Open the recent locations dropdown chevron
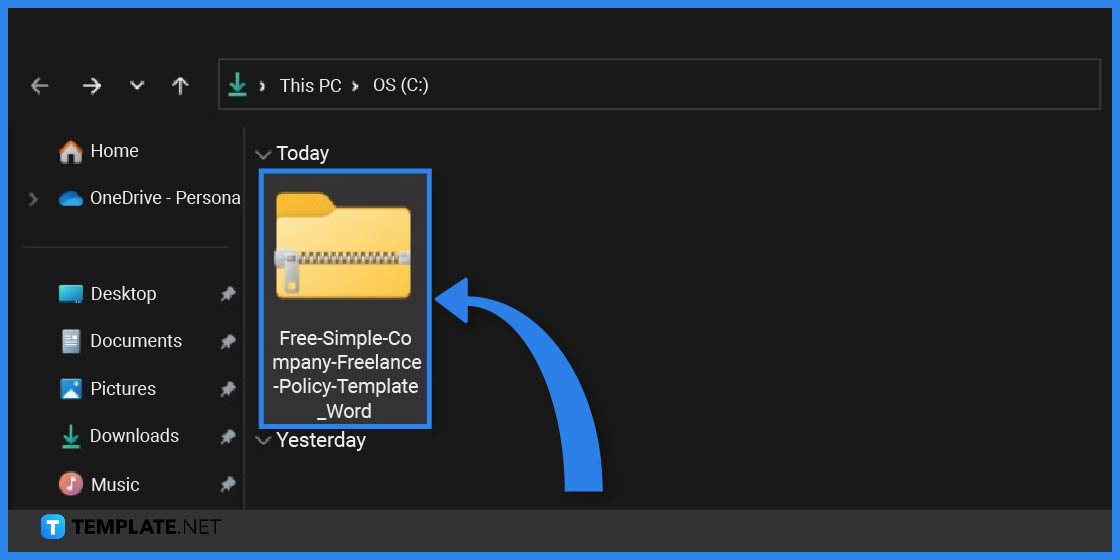 click(137, 86)
